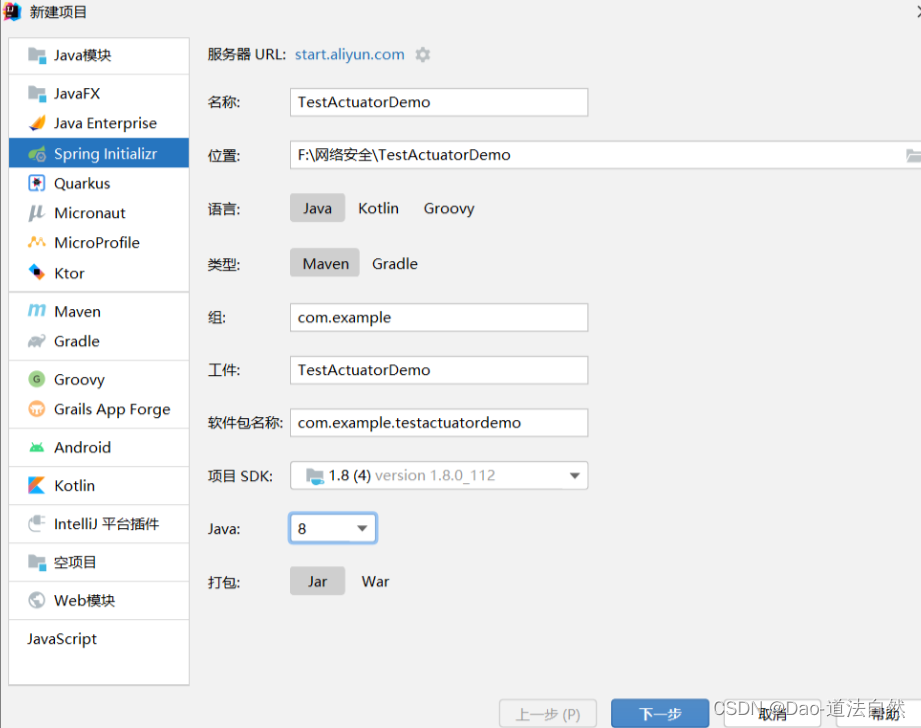The height and width of the screenshot is (728, 921).
Task: Click the Grails App Forge icon
Action: [x=37, y=408]
